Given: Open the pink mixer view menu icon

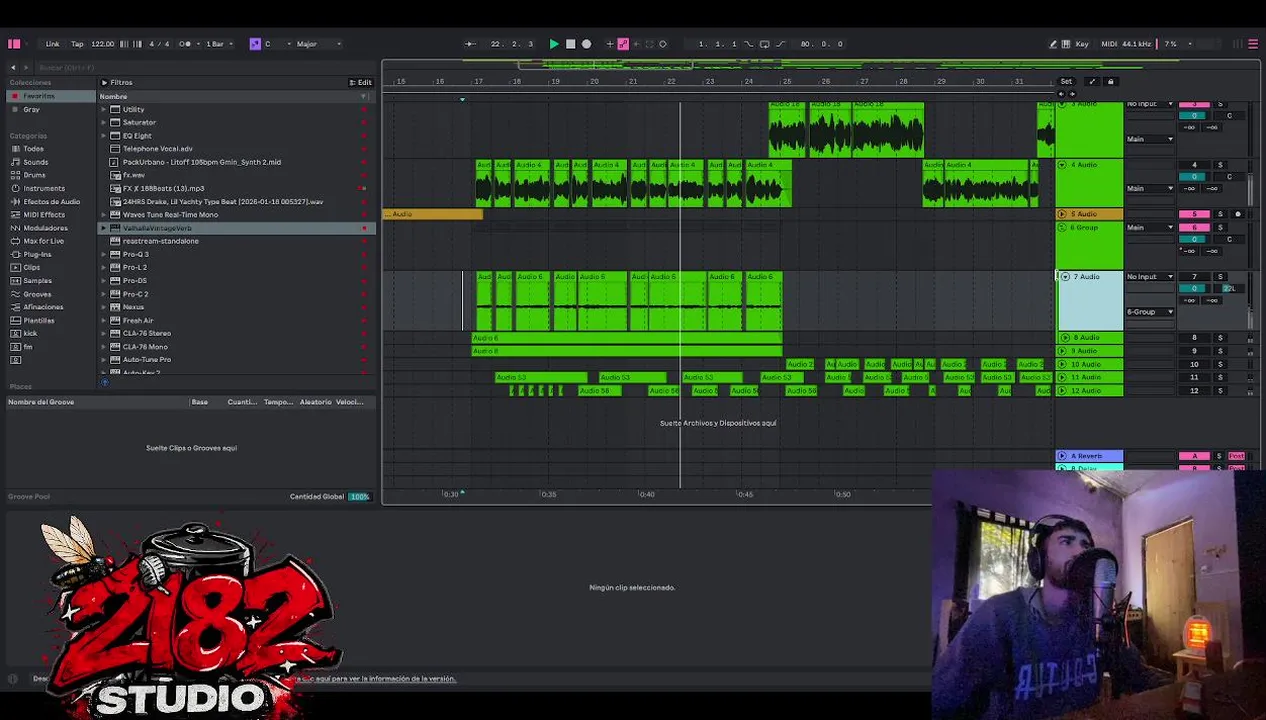Looking at the screenshot, I should pyautogui.click(x=1253, y=44).
